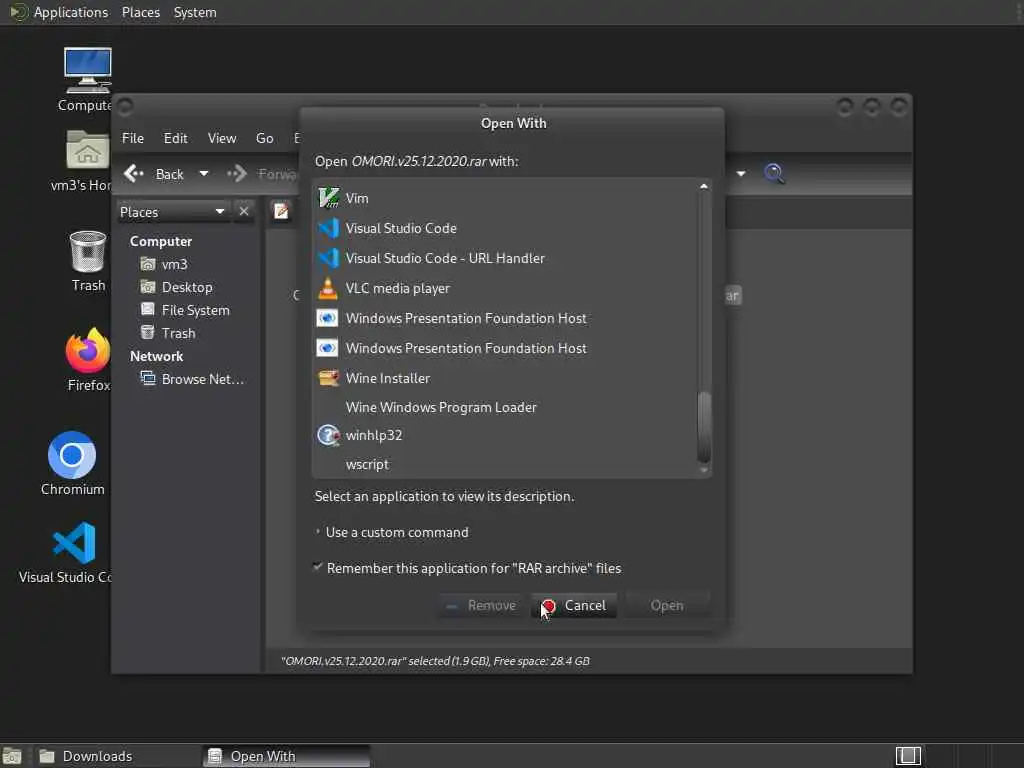The height and width of the screenshot is (768, 1024).
Task: Click Visual Studio Code icon in list
Action: click(328, 228)
